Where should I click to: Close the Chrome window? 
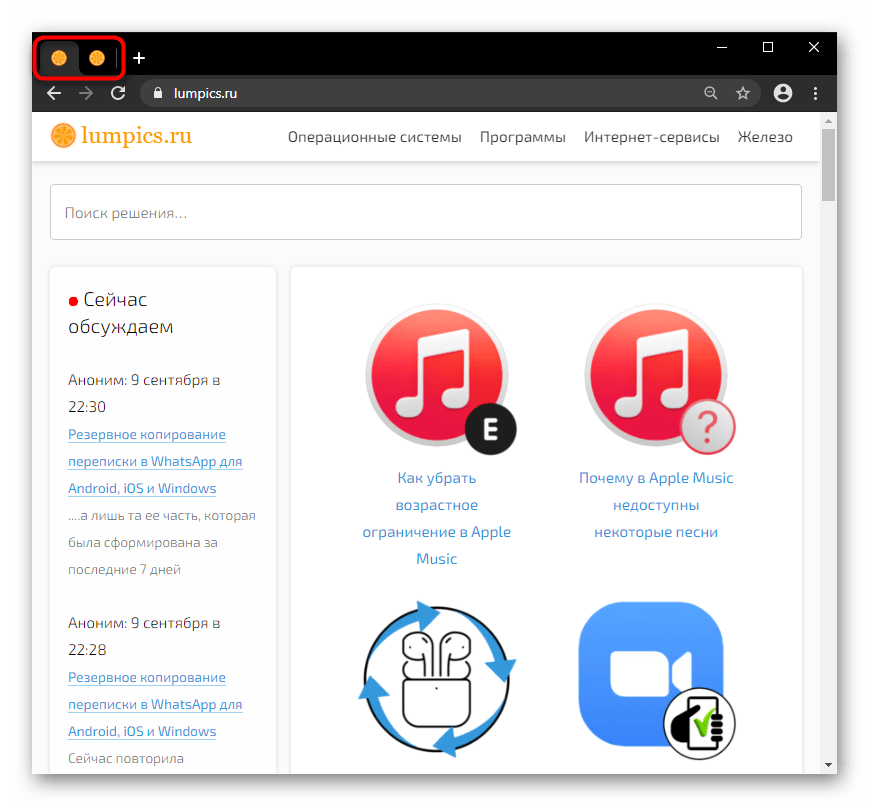pyautogui.click(x=814, y=48)
